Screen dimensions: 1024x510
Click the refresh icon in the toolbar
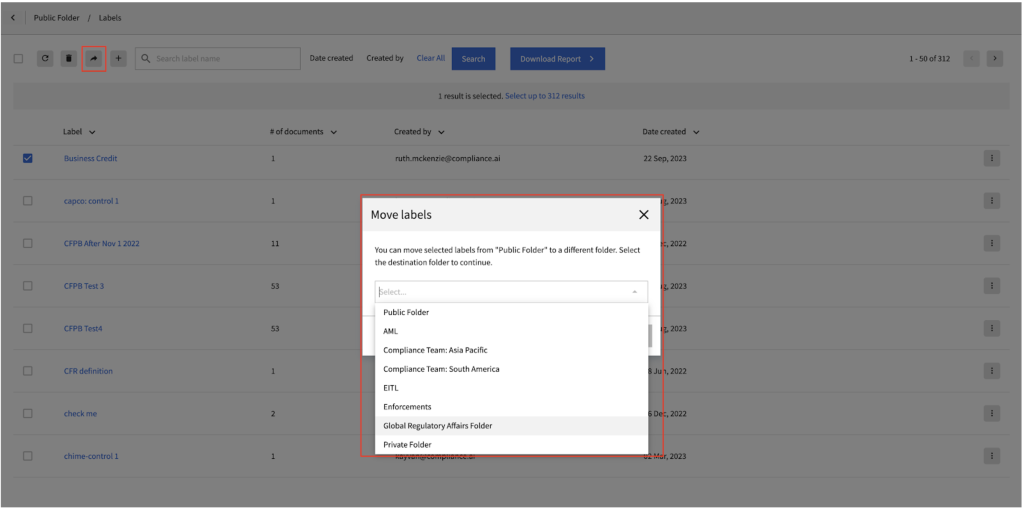click(45, 59)
